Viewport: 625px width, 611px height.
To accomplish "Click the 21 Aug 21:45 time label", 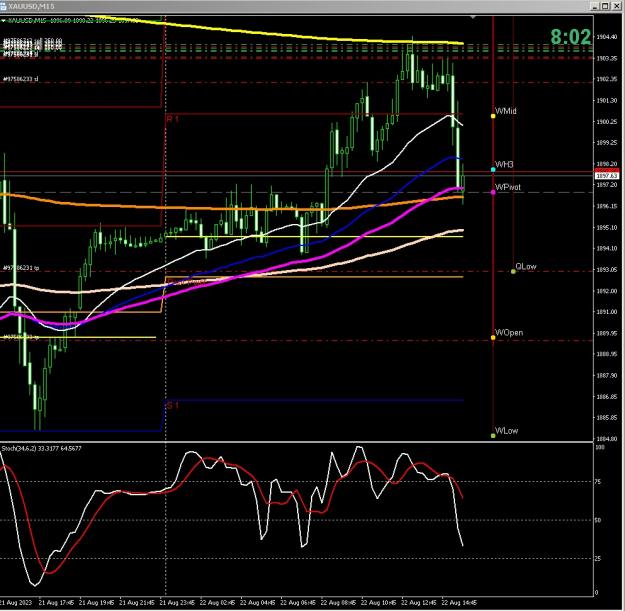I will click(x=137, y=603).
